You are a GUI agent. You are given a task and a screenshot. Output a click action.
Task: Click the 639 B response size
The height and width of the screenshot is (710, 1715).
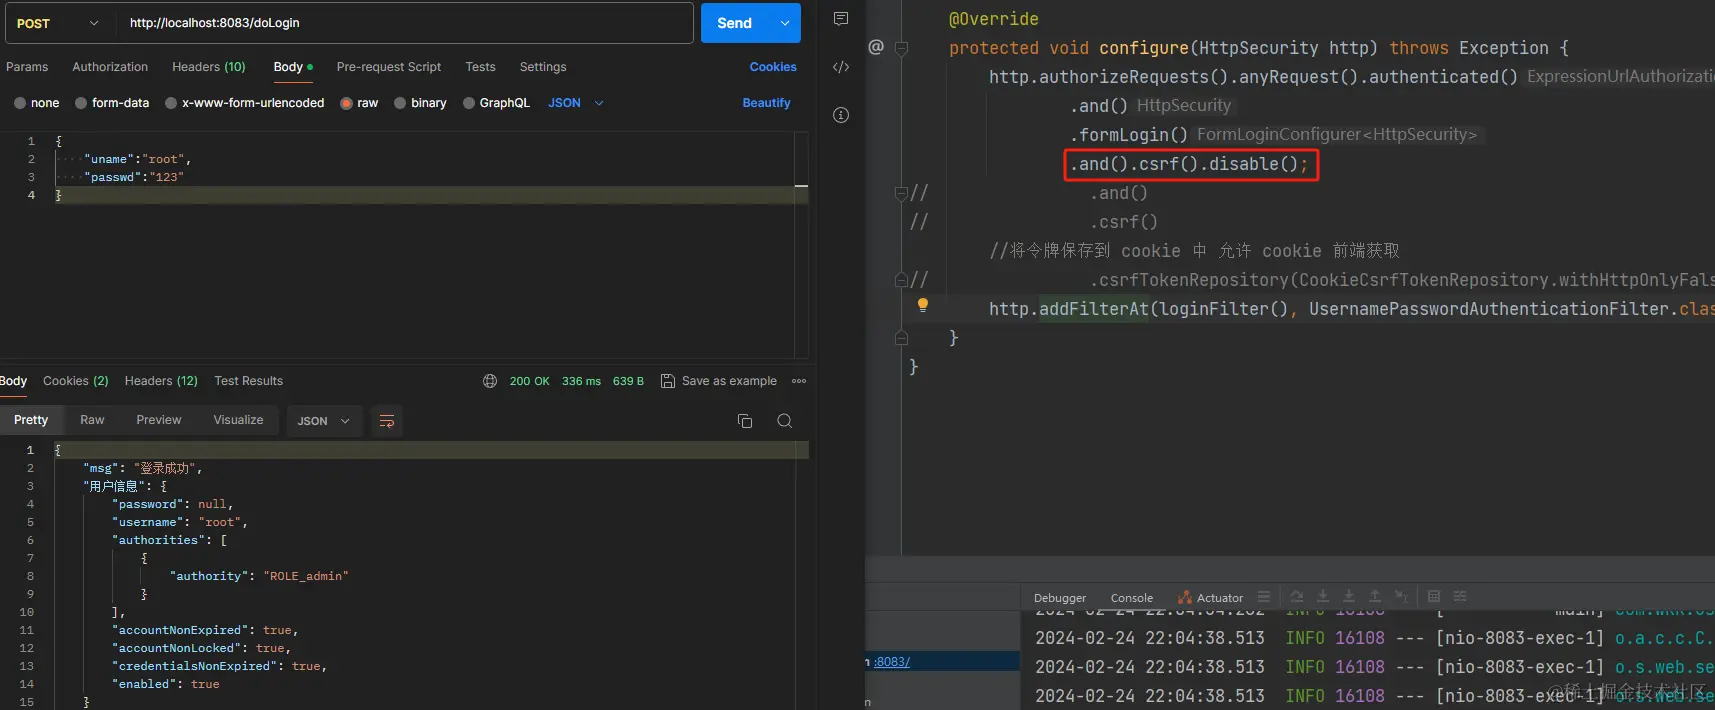[x=628, y=381]
